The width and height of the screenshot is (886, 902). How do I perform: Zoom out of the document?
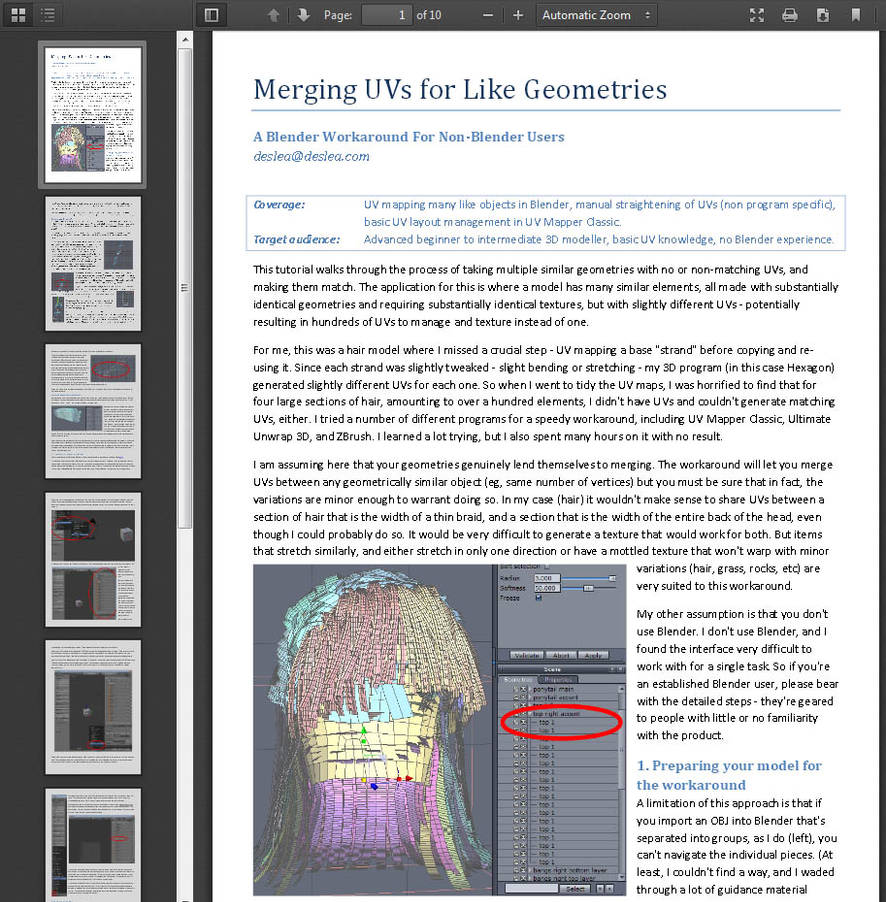(x=487, y=15)
